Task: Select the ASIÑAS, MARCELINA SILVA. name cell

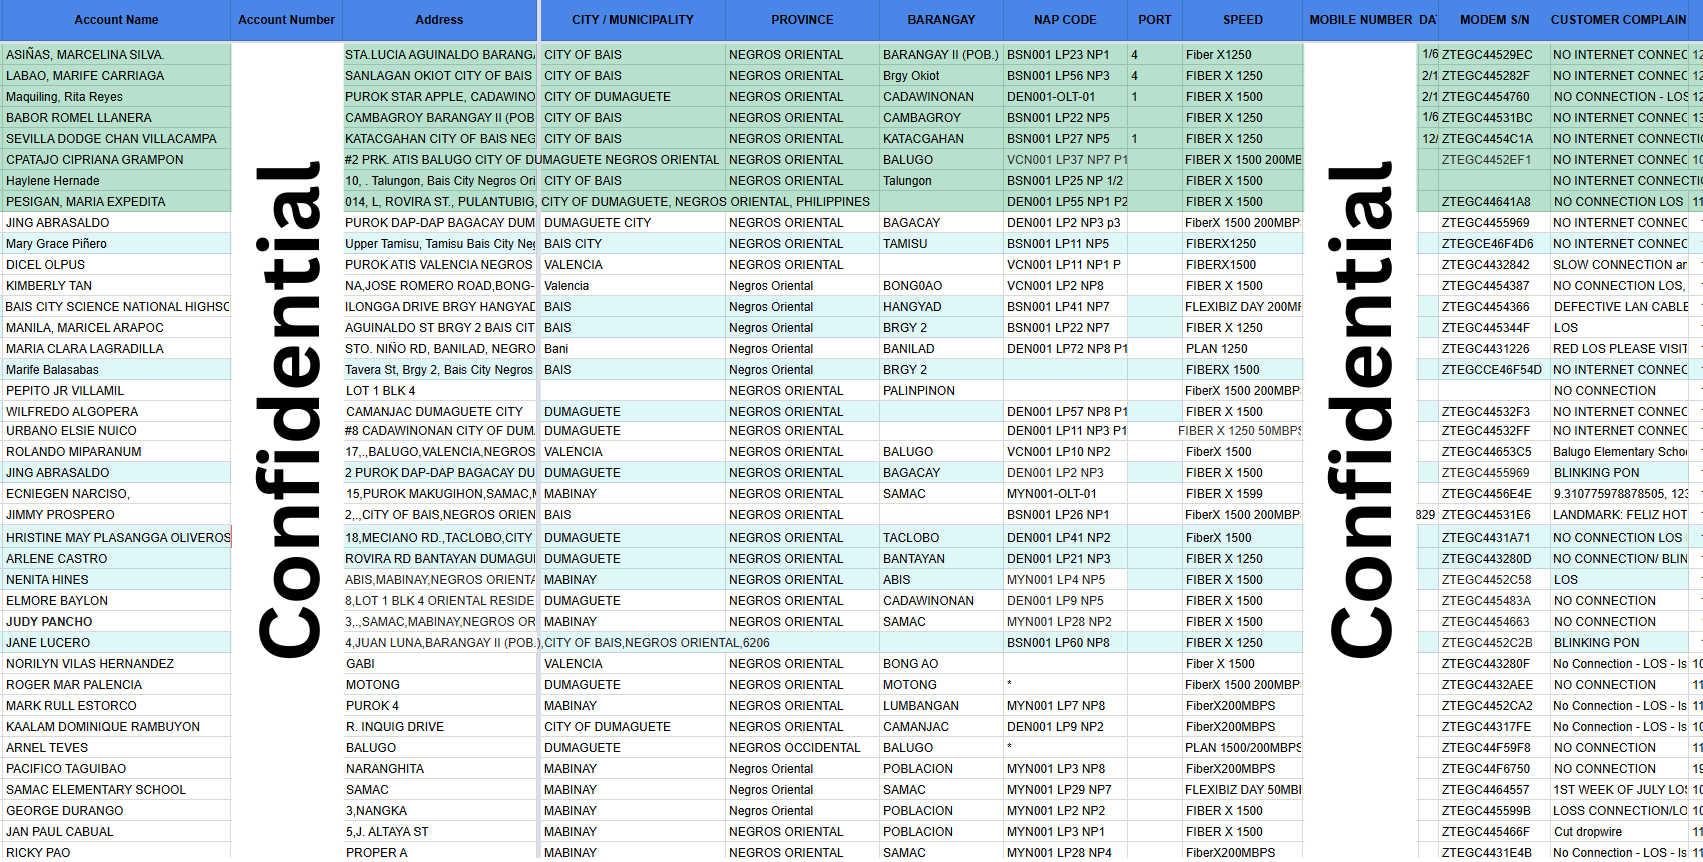Action: point(116,55)
